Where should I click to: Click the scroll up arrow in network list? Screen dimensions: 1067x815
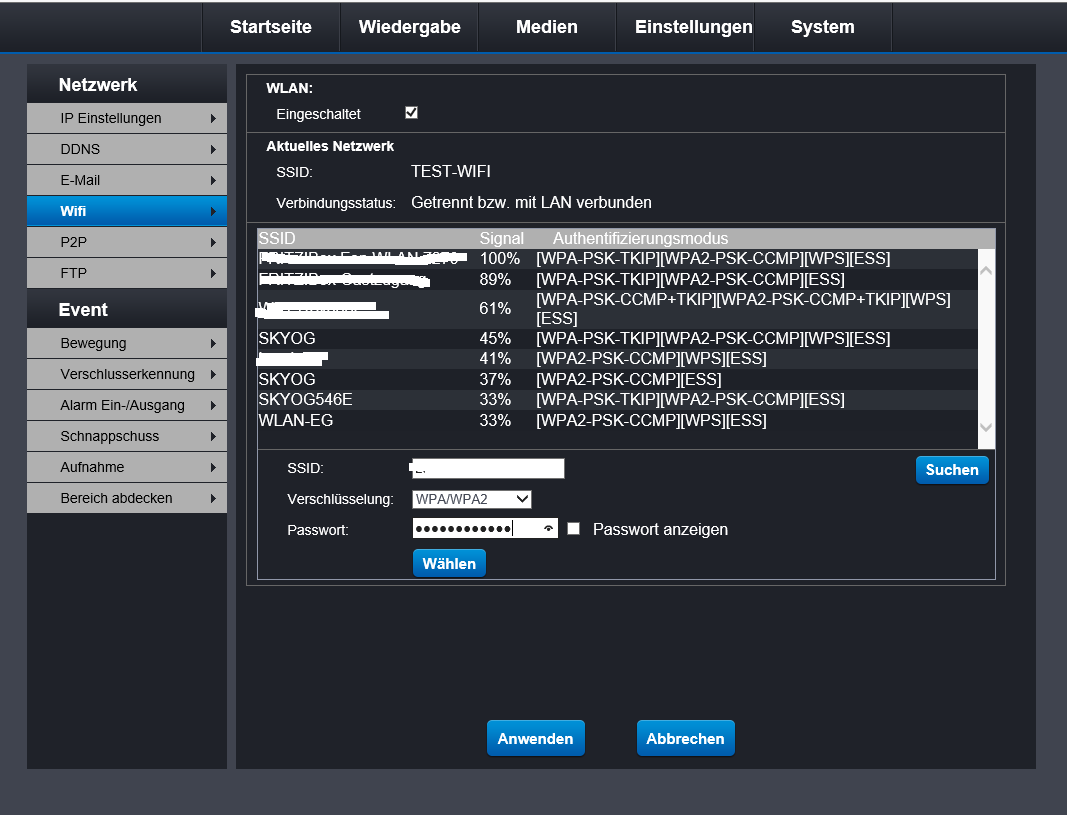click(x=986, y=270)
